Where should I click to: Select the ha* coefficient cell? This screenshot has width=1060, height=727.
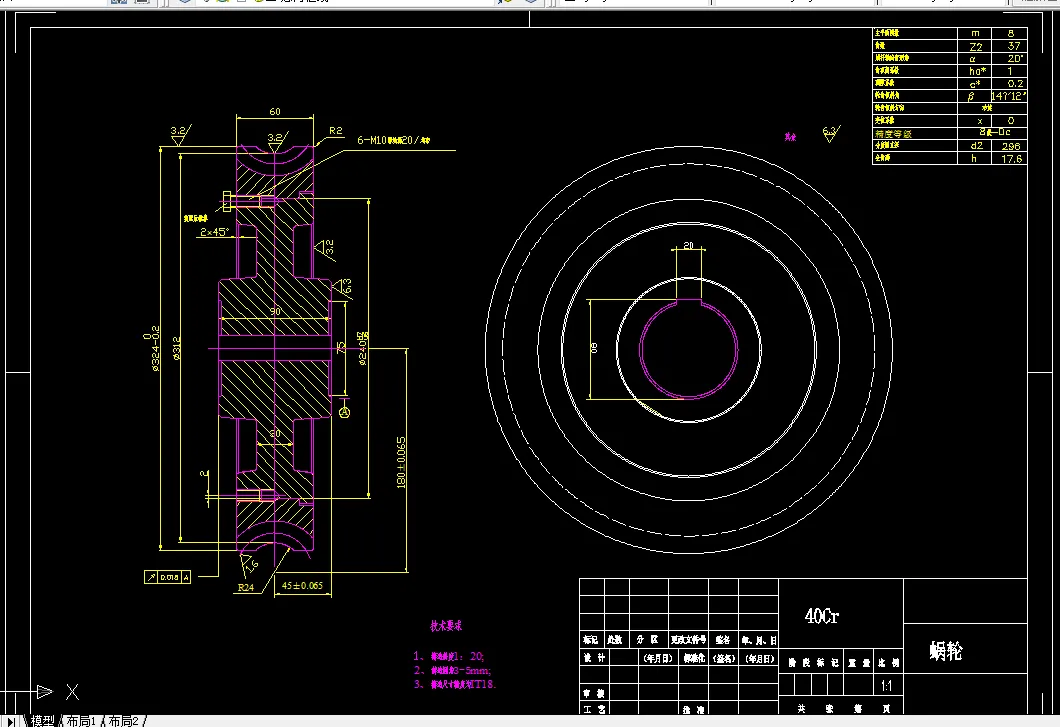(x=975, y=70)
